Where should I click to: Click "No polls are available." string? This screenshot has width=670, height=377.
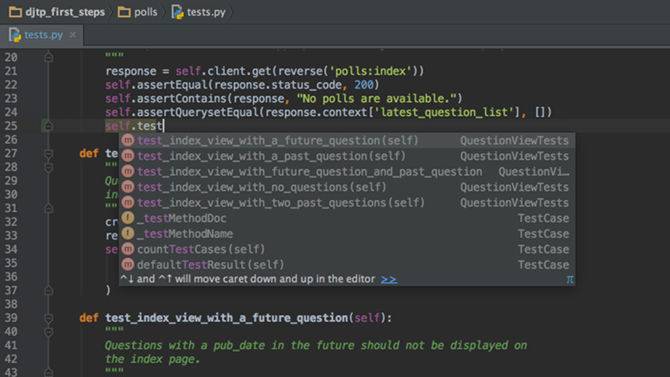(x=376, y=98)
